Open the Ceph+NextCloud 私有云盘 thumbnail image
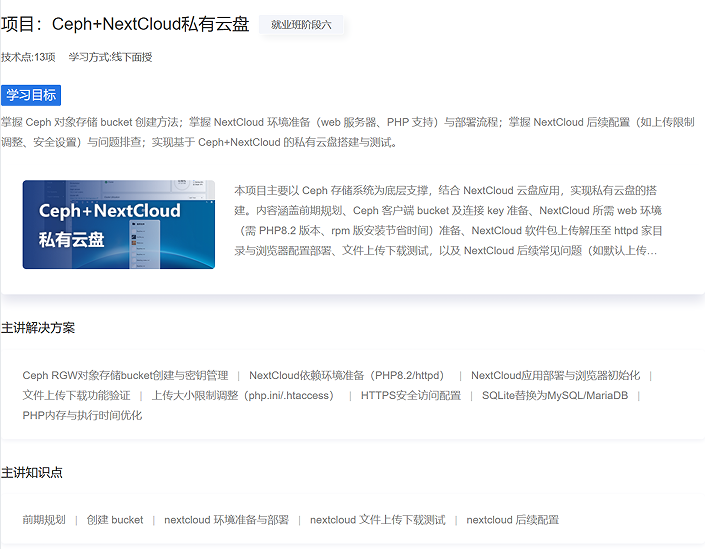 tap(119, 224)
